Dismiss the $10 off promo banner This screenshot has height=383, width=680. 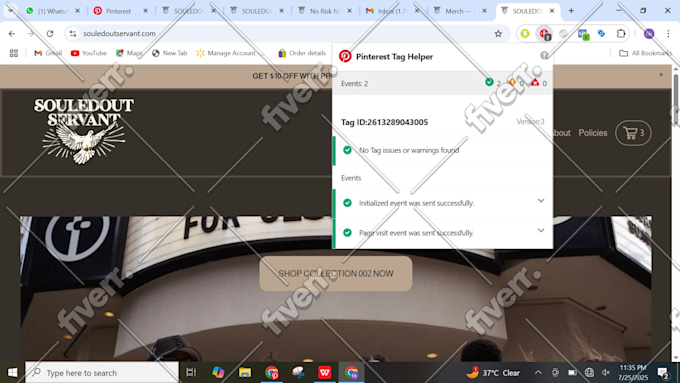[661, 75]
